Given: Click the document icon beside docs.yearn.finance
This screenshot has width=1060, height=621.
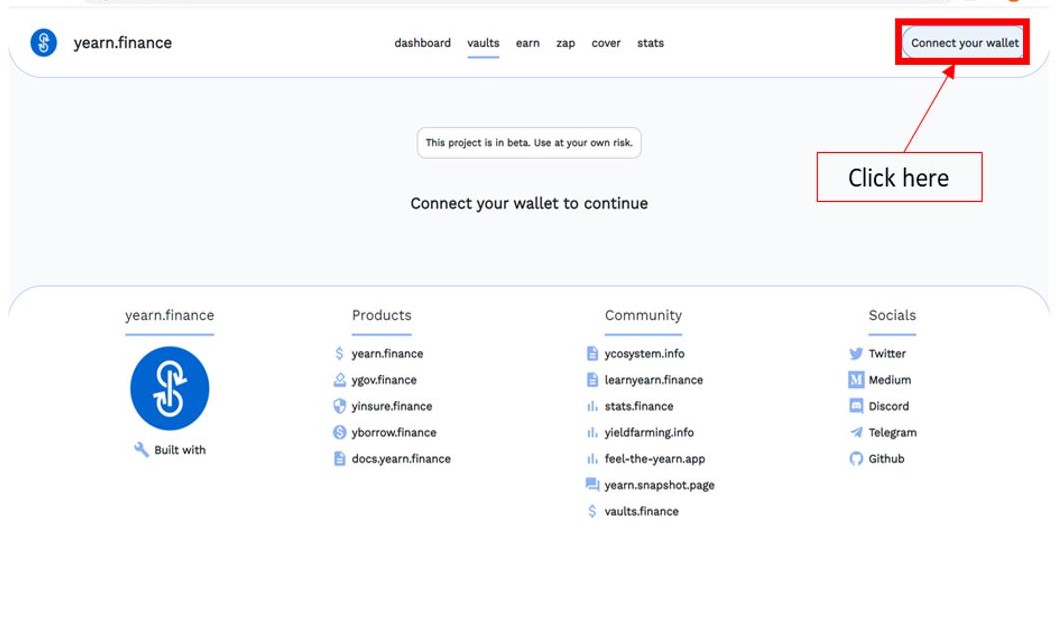Looking at the screenshot, I should pyautogui.click(x=339, y=459).
